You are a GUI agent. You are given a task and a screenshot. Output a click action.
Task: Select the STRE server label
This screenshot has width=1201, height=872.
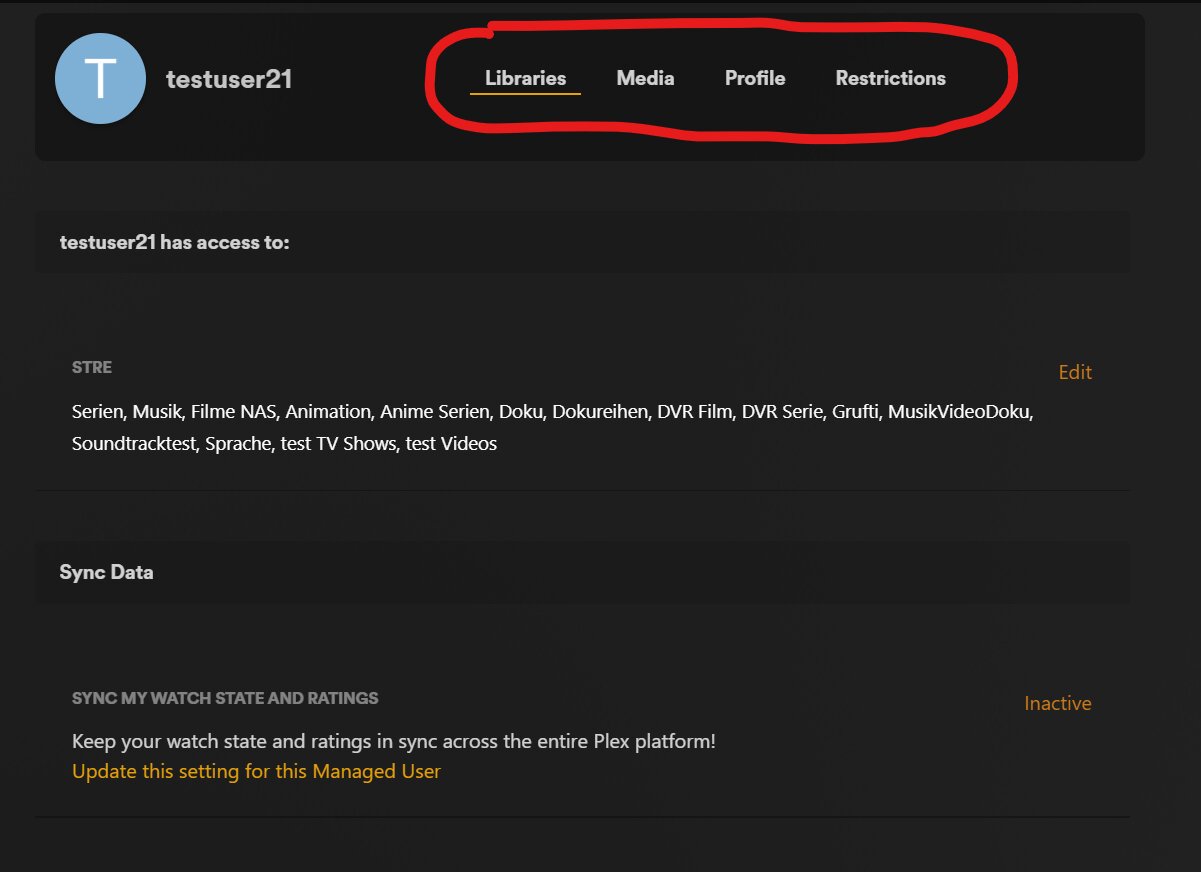(x=92, y=367)
